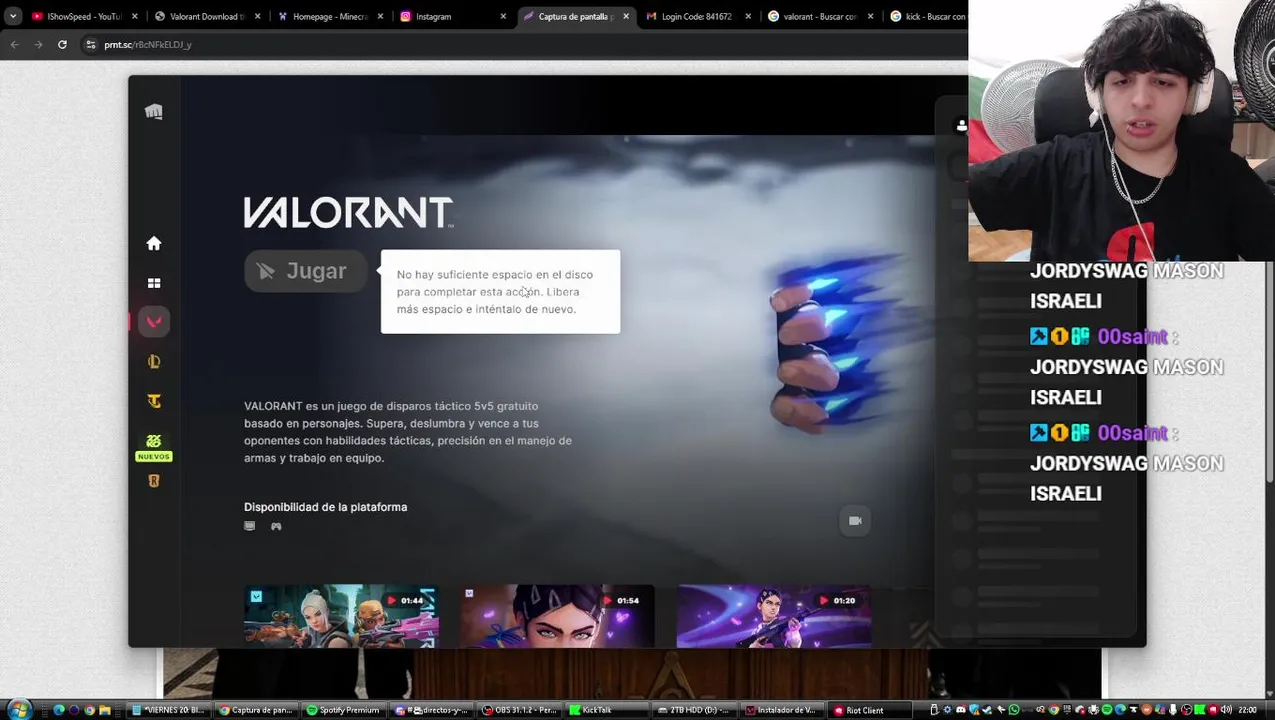
Task: Click the VALORANT logo title
Action: tap(348, 212)
